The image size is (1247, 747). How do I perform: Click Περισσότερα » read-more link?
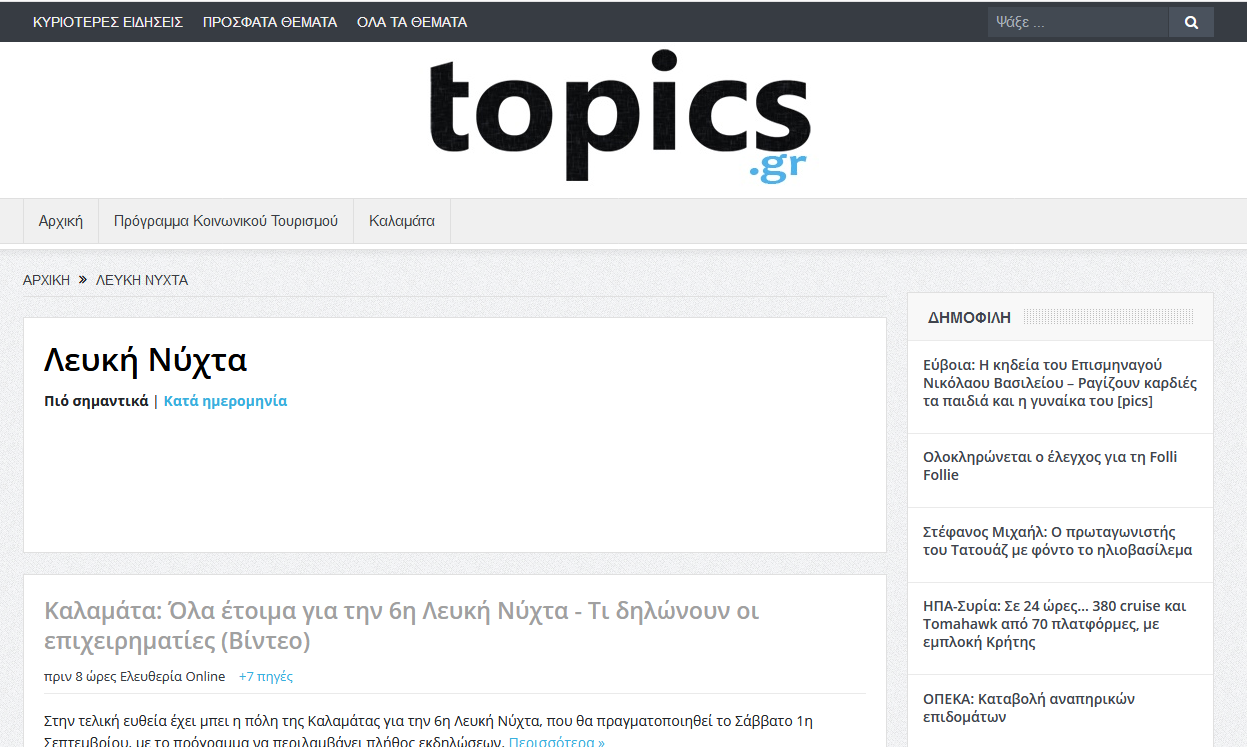pos(556,741)
